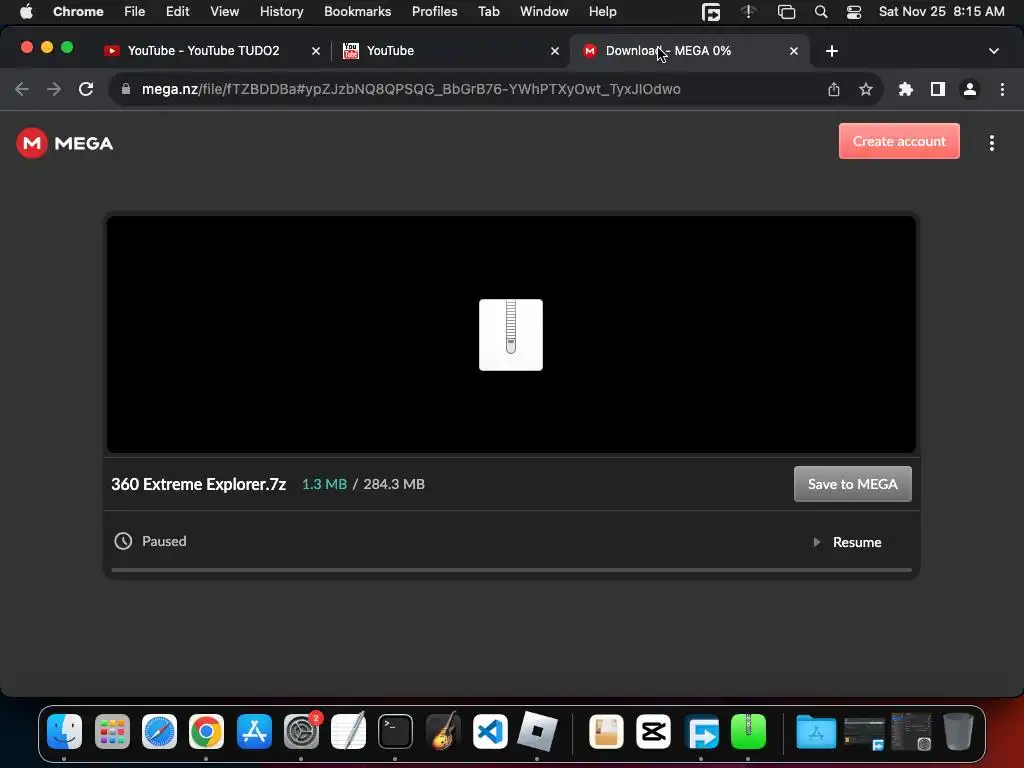
Task: Open CapCut from the Dock
Action: (x=654, y=731)
